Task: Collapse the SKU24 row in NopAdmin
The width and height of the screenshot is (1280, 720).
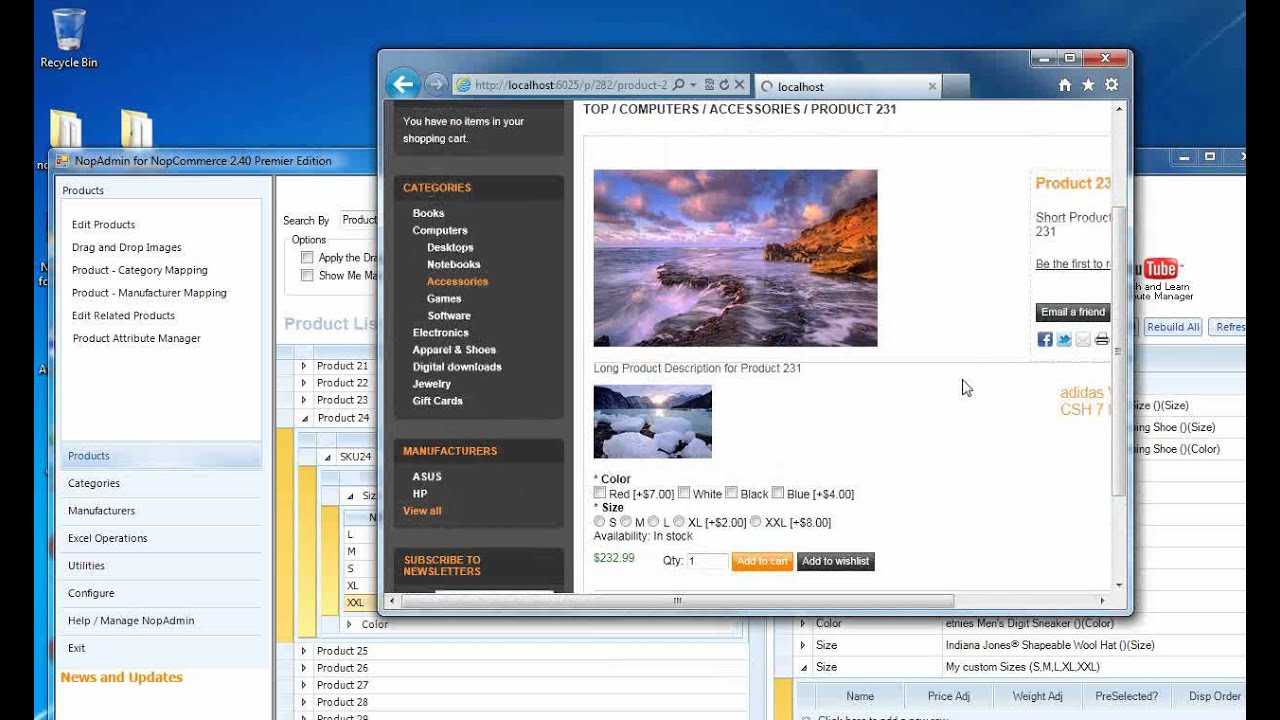Action: (327, 457)
